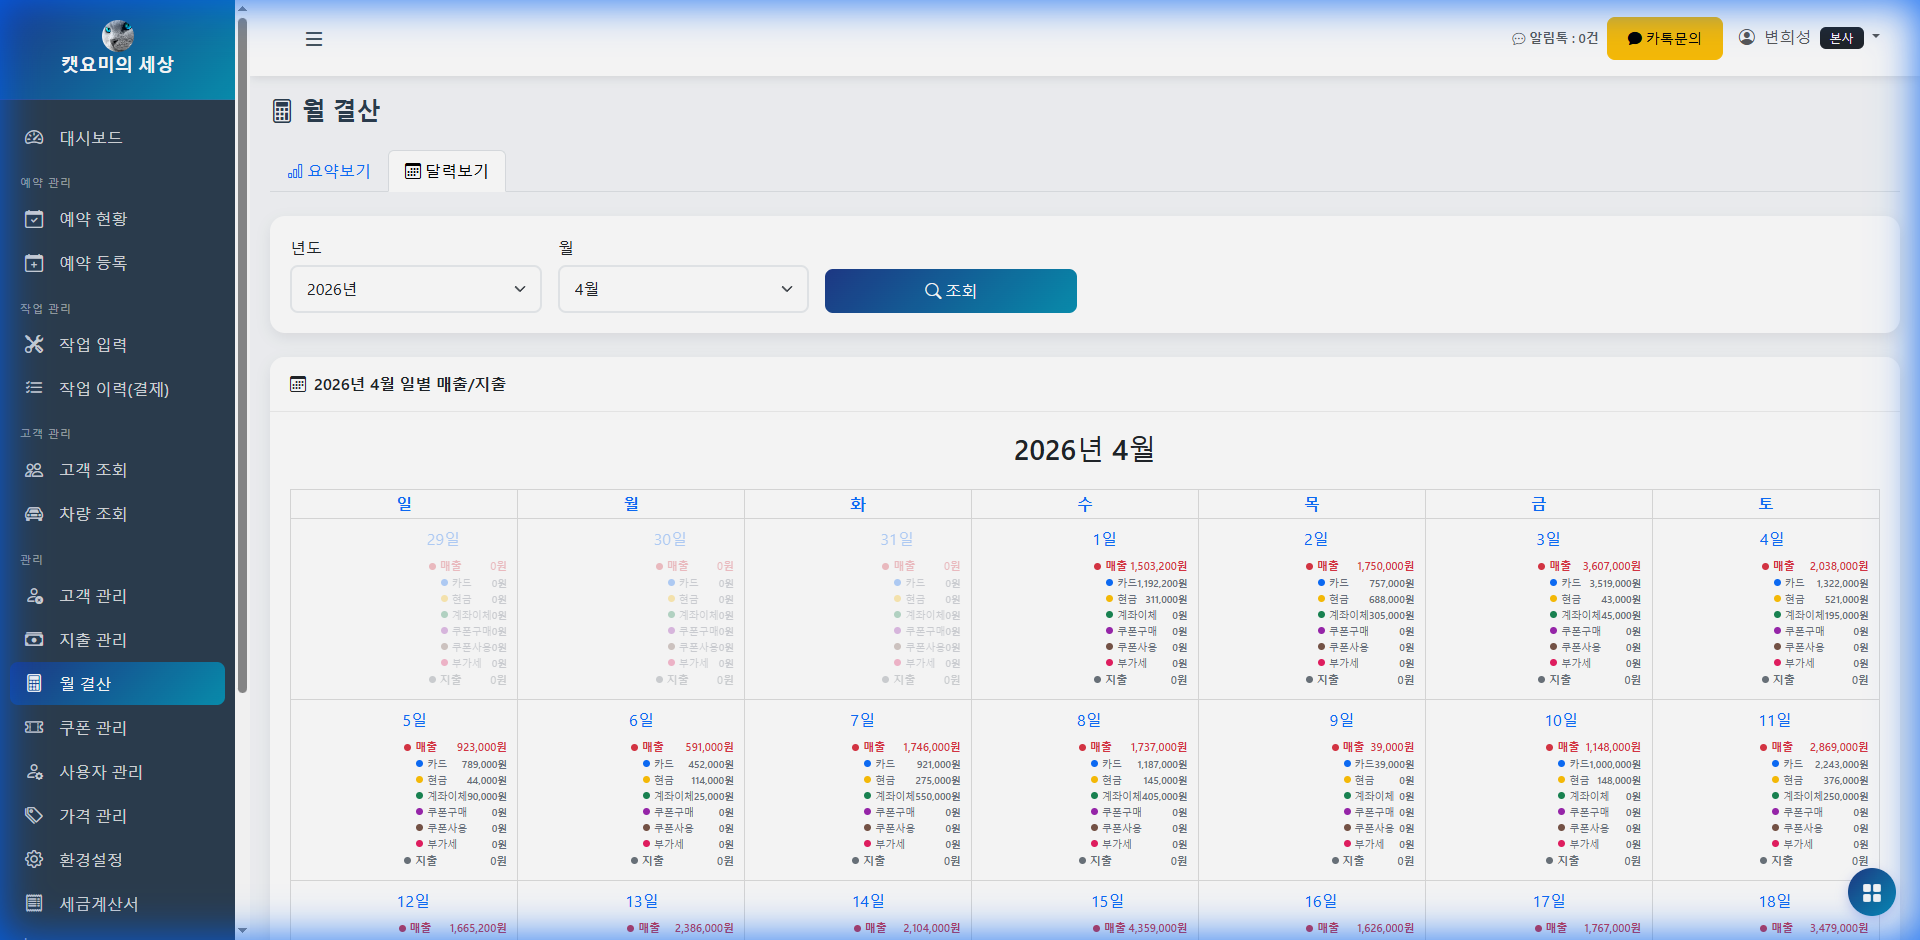
Task: Click the 작업 입력 tools icon
Action: click(x=34, y=345)
